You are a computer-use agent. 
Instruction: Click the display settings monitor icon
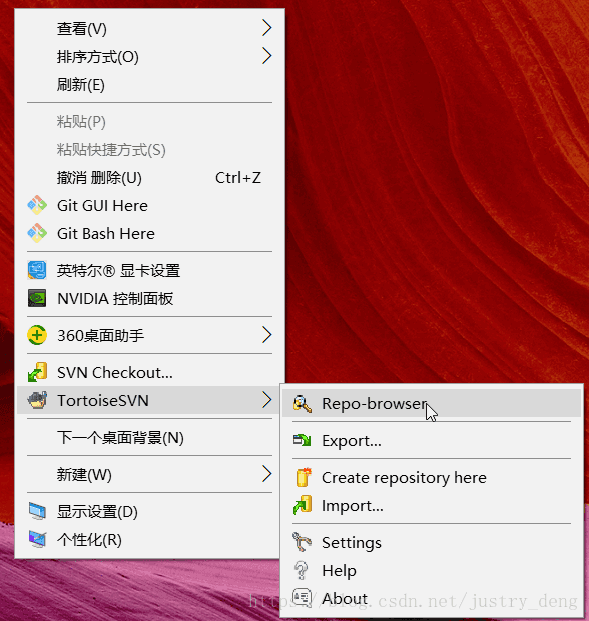point(37,511)
